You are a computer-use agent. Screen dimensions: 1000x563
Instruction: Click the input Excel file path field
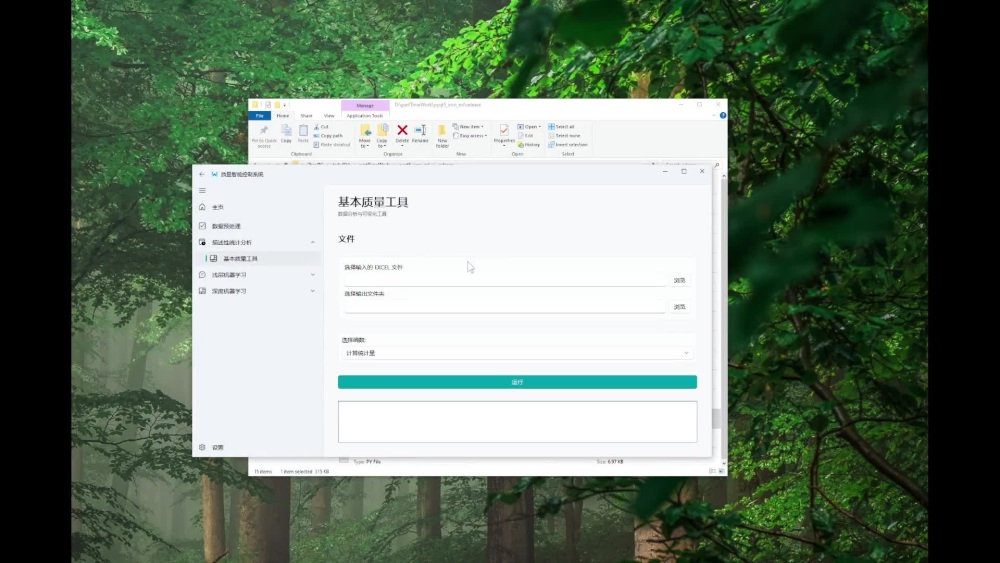pyautogui.click(x=505, y=279)
